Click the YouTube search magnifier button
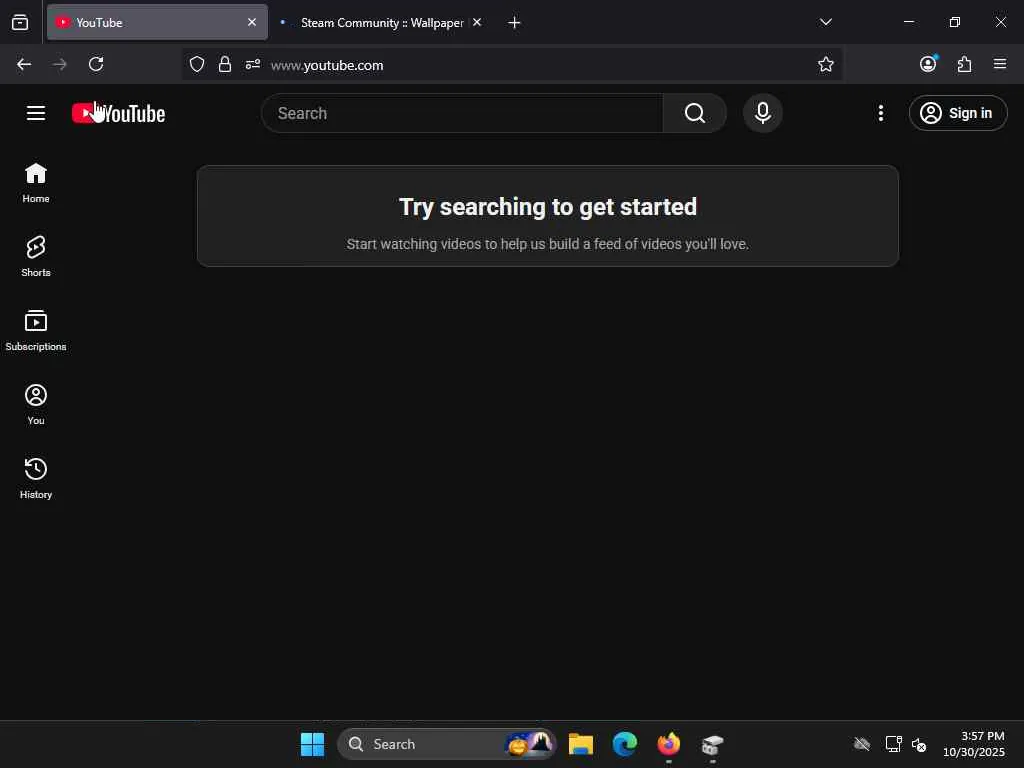Image resolution: width=1024 pixels, height=768 pixels. pyautogui.click(x=695, y=113)
